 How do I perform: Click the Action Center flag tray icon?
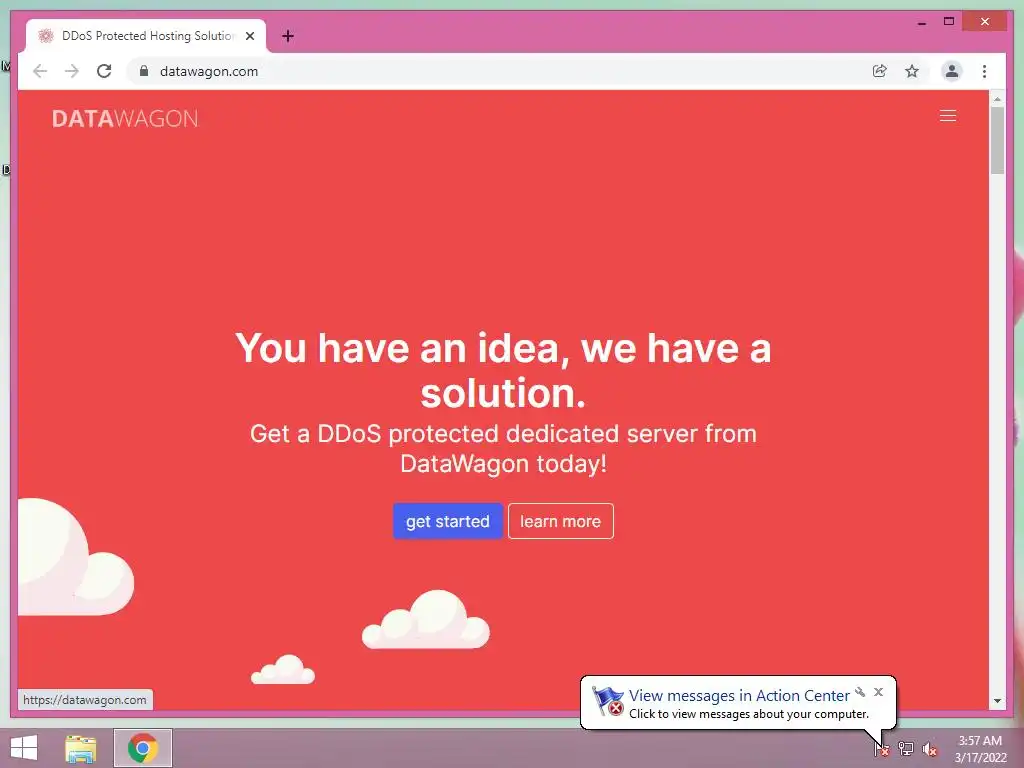click(881, 748)
